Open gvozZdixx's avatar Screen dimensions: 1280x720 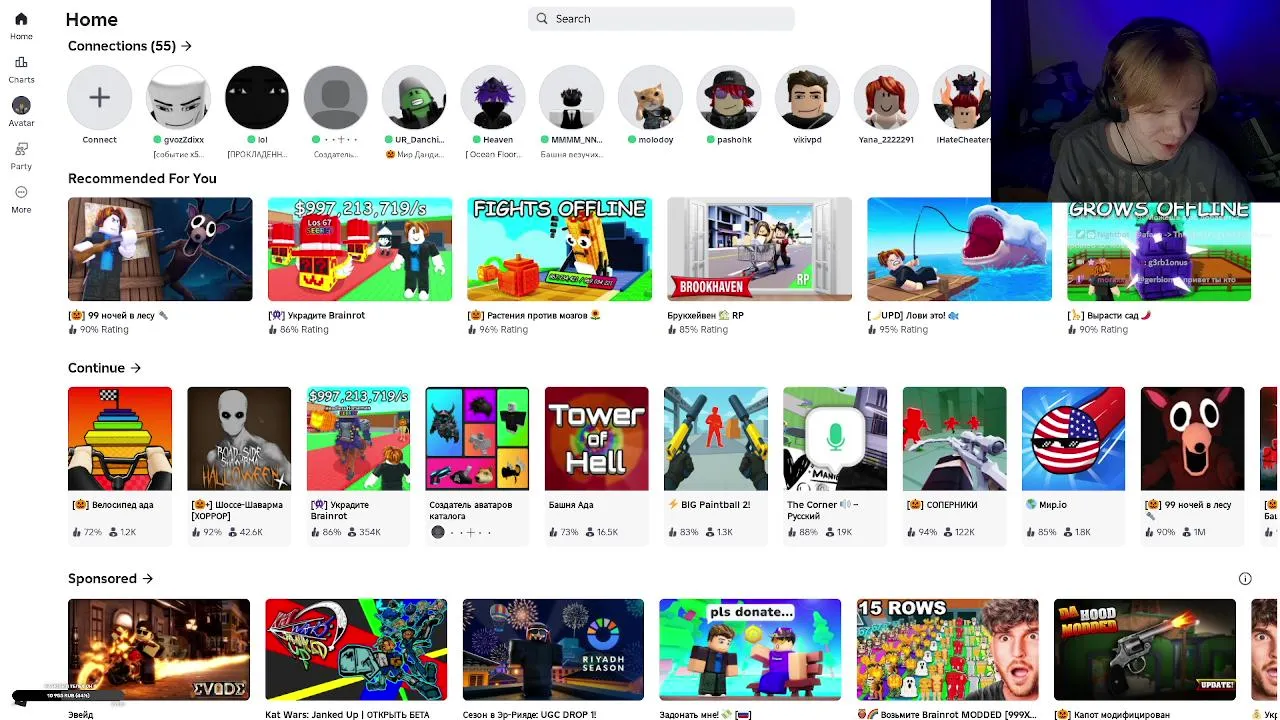pos(178,97)
